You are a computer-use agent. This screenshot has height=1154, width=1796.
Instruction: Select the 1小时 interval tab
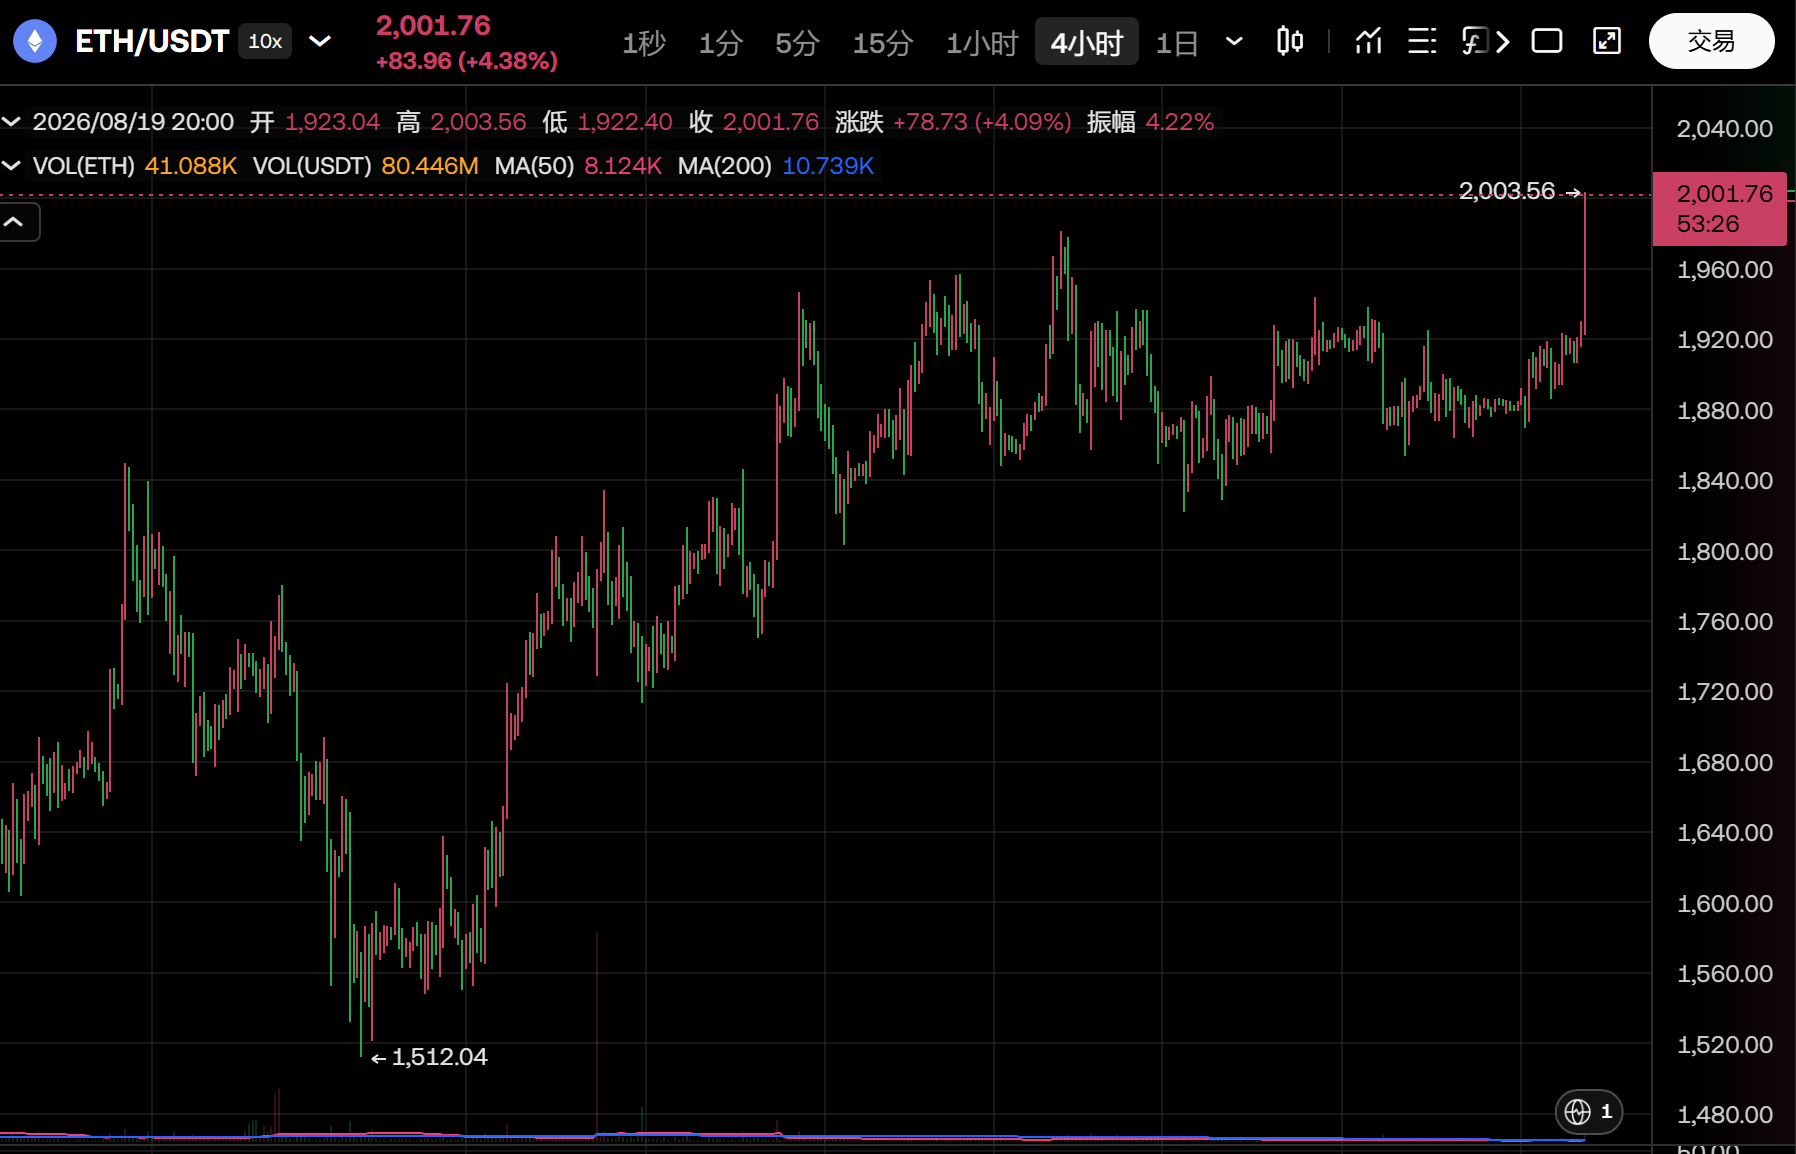[982, 43]
